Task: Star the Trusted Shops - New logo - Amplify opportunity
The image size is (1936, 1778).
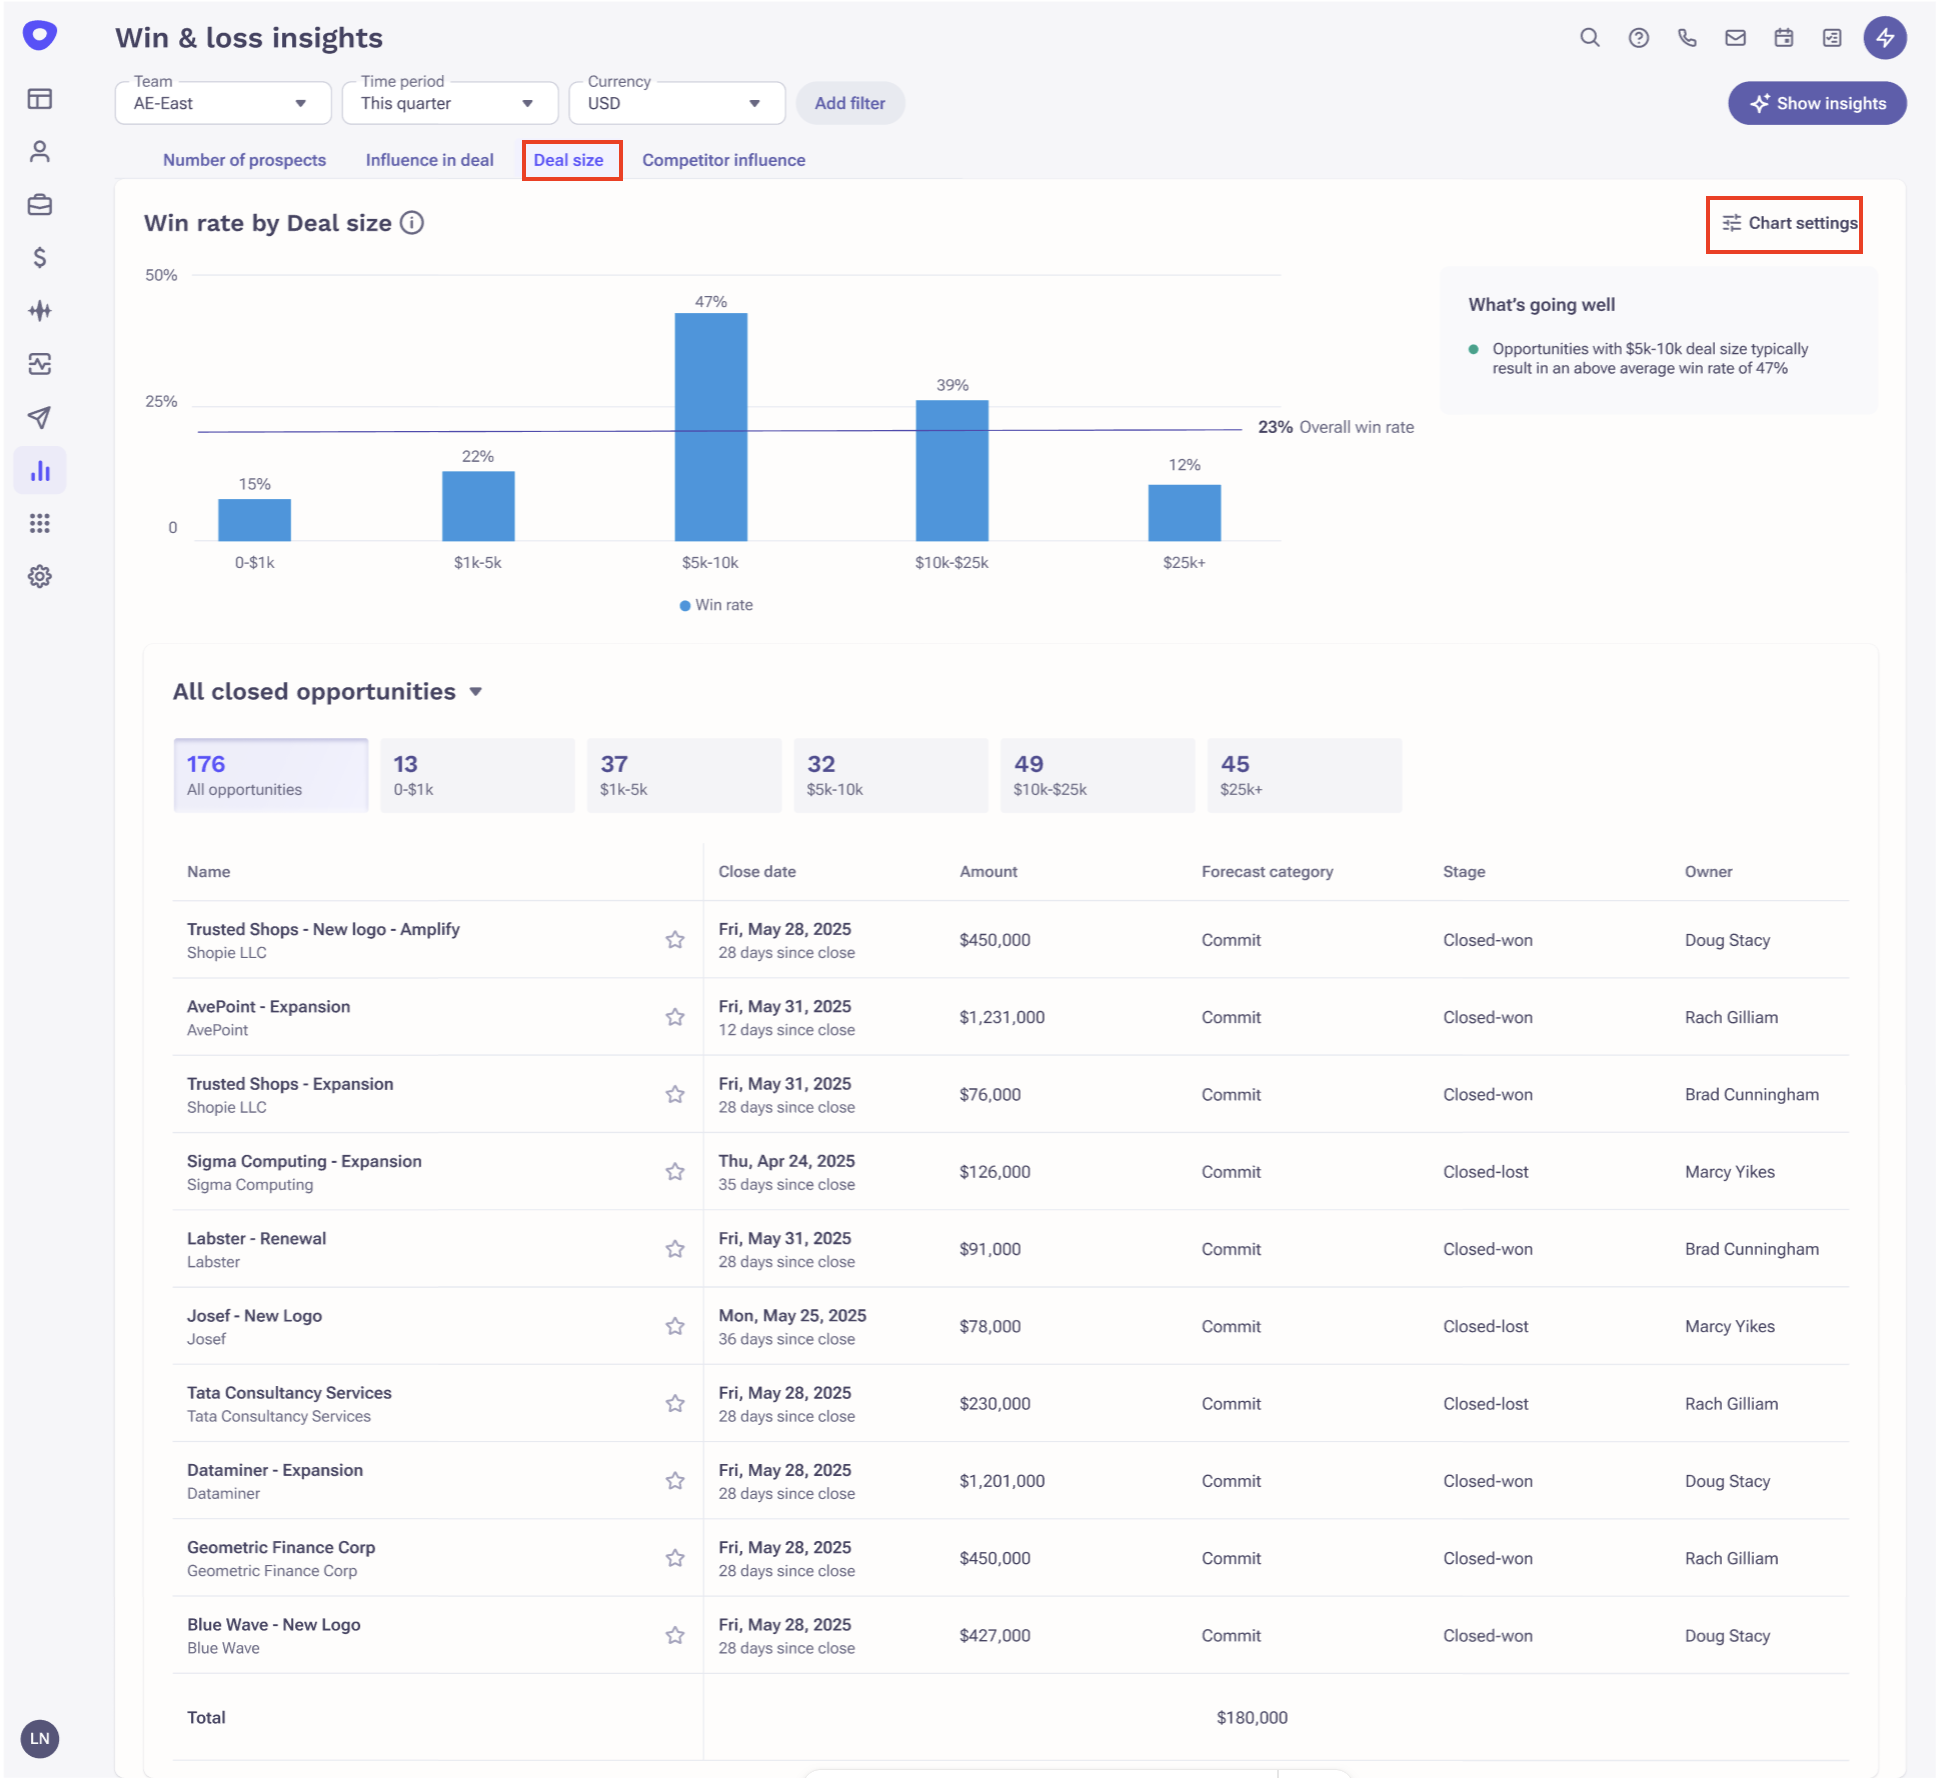Action: pos(675,940)
